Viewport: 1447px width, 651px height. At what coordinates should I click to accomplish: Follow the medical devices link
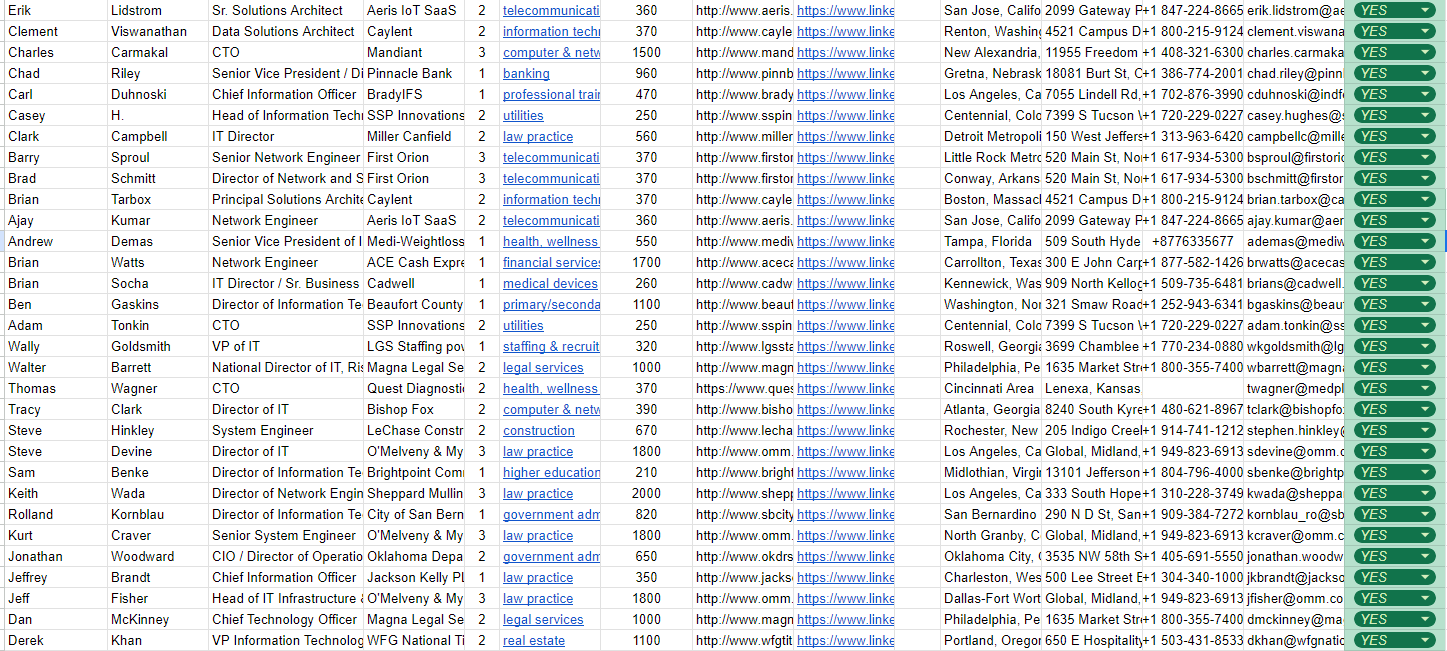pos(550,283)
